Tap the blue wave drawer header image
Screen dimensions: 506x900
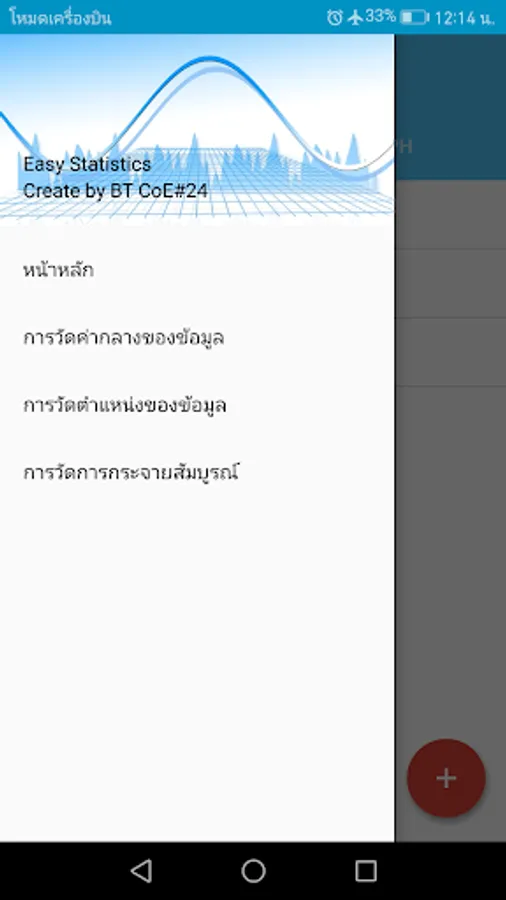point(197,129)
